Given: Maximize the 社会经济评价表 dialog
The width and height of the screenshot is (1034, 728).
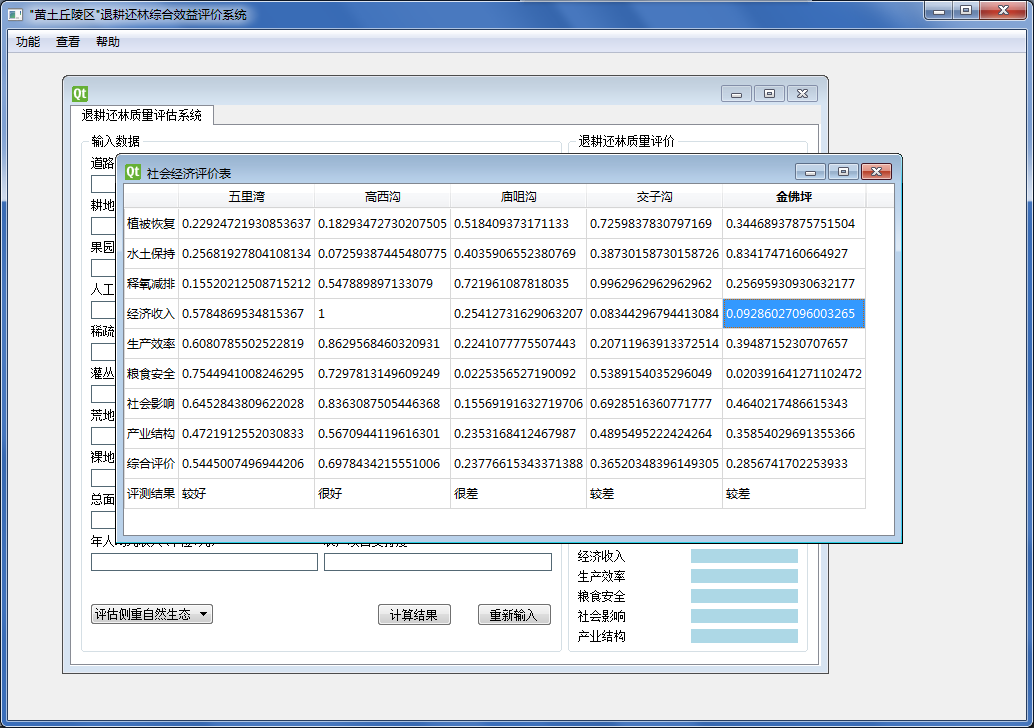Looking at the screenshot, I should [843, 172].
